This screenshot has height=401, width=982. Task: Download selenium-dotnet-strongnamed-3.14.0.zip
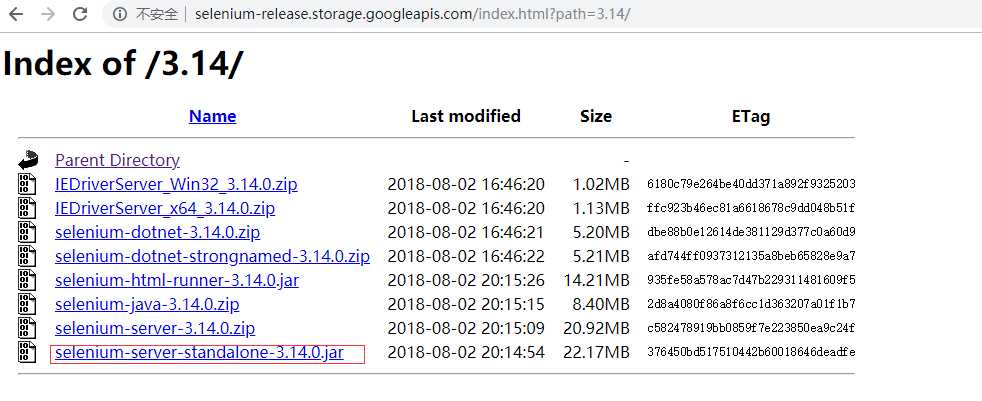tap(212, 256)
